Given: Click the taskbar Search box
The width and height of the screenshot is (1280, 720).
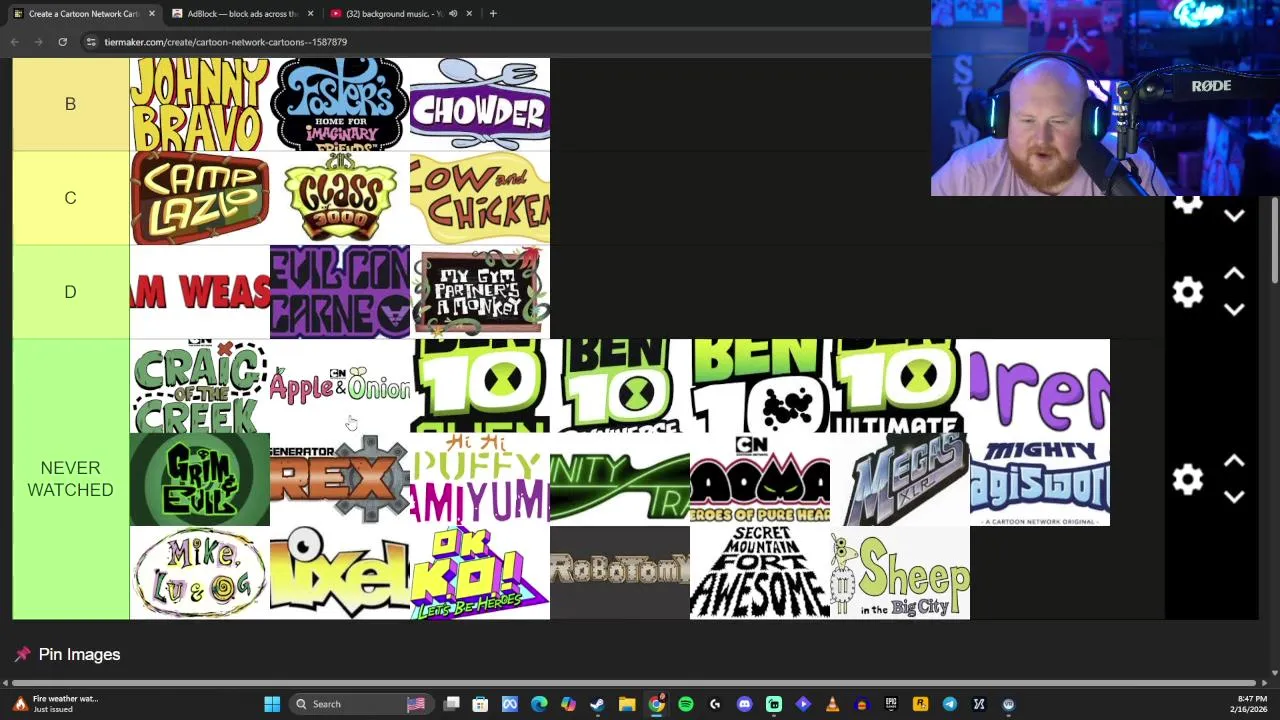Looking at the screenshot, I should pos(360,704).
